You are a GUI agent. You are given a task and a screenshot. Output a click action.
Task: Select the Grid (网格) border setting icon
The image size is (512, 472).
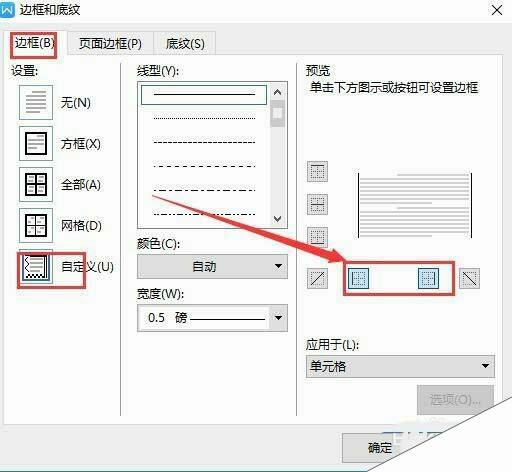click(36, 225)
